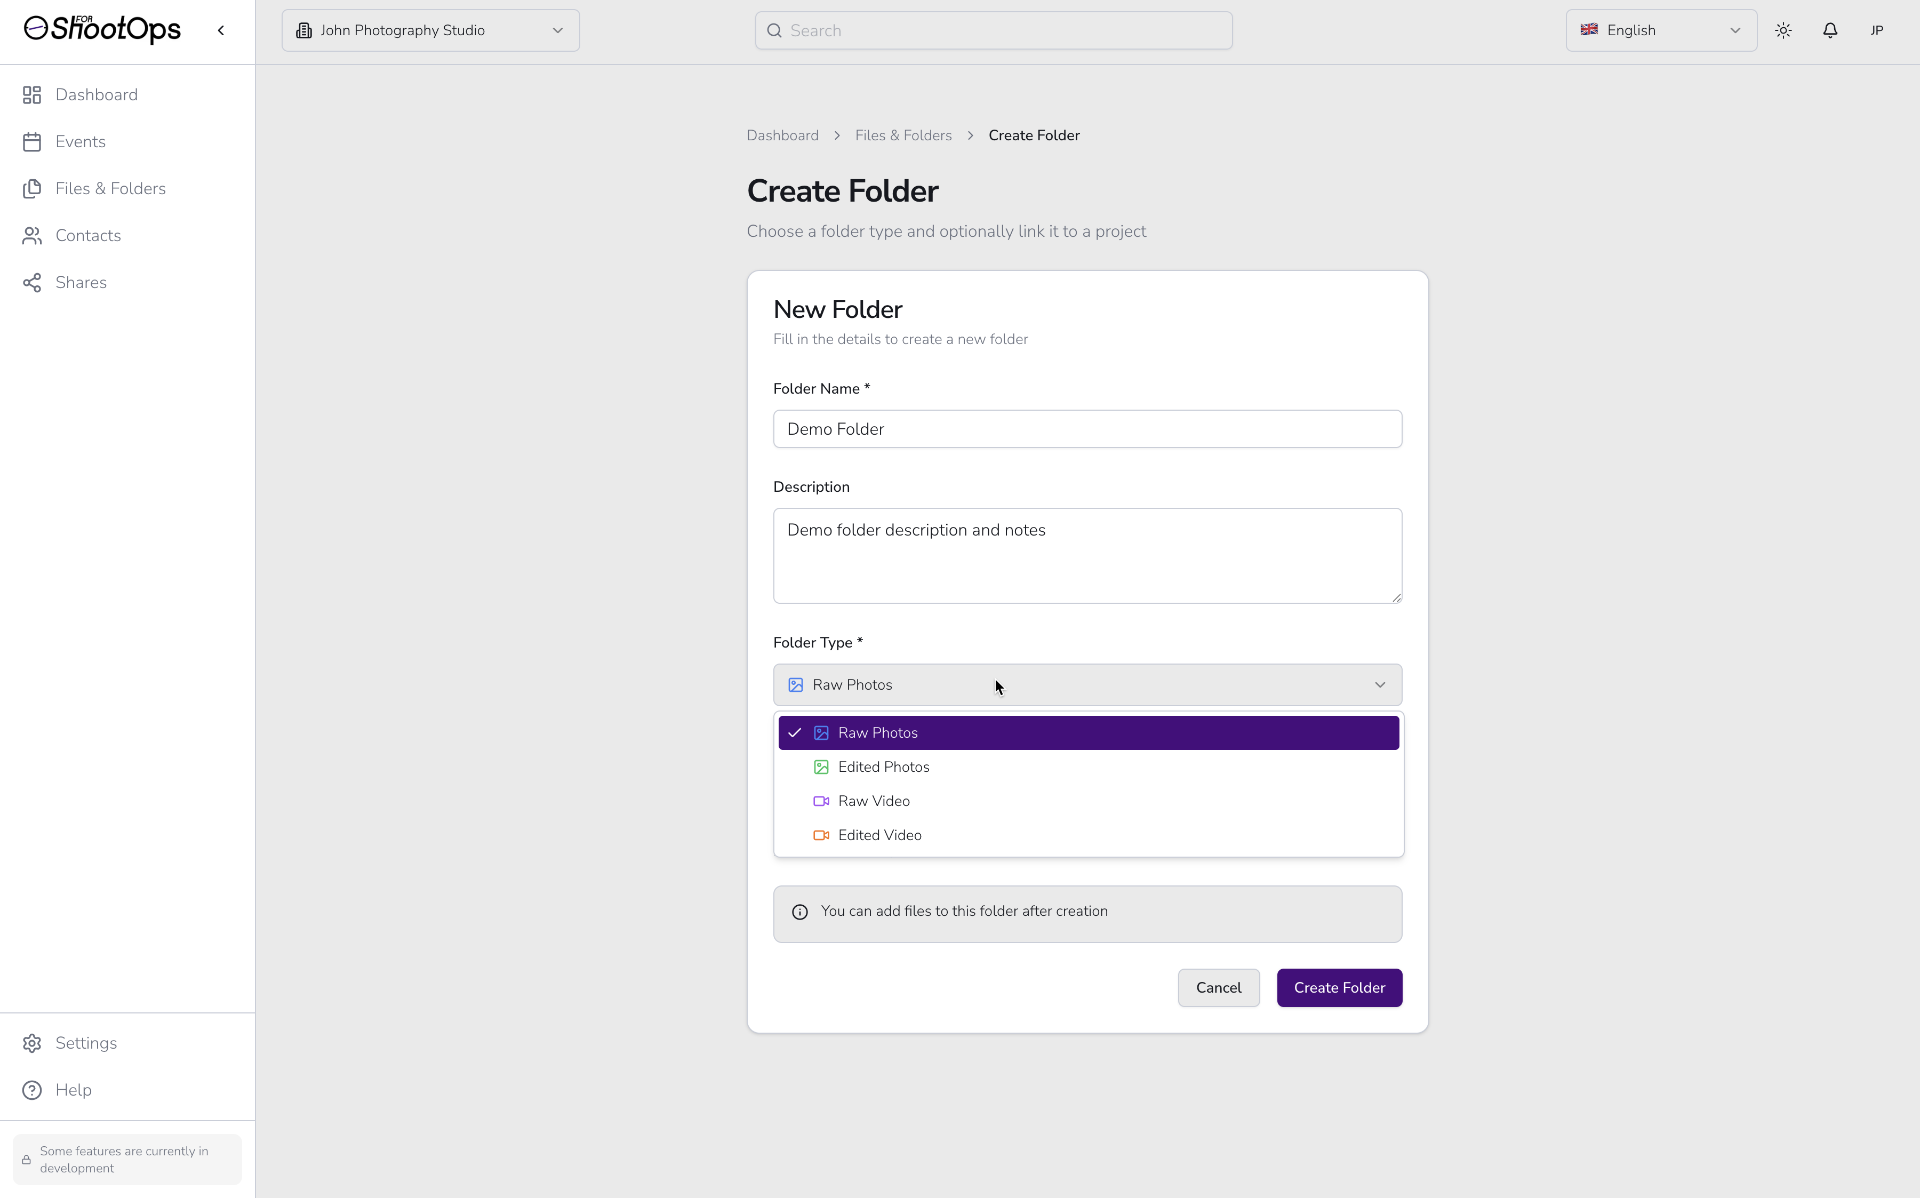The image size is (1920, 1198).
Task: Select the Edited Photos option
Action: (x=884, y=767)
